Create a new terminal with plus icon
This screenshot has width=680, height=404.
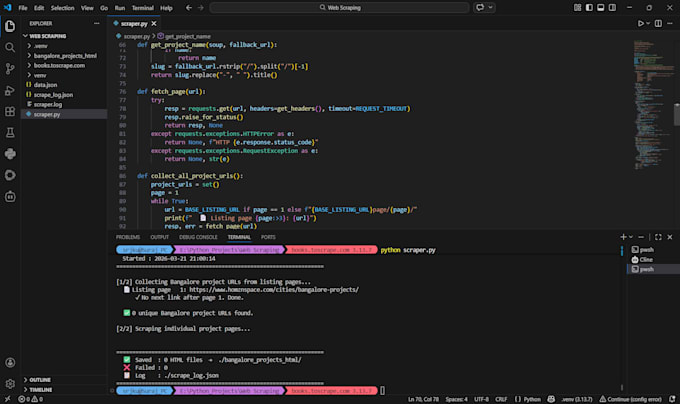coord(623,237)
